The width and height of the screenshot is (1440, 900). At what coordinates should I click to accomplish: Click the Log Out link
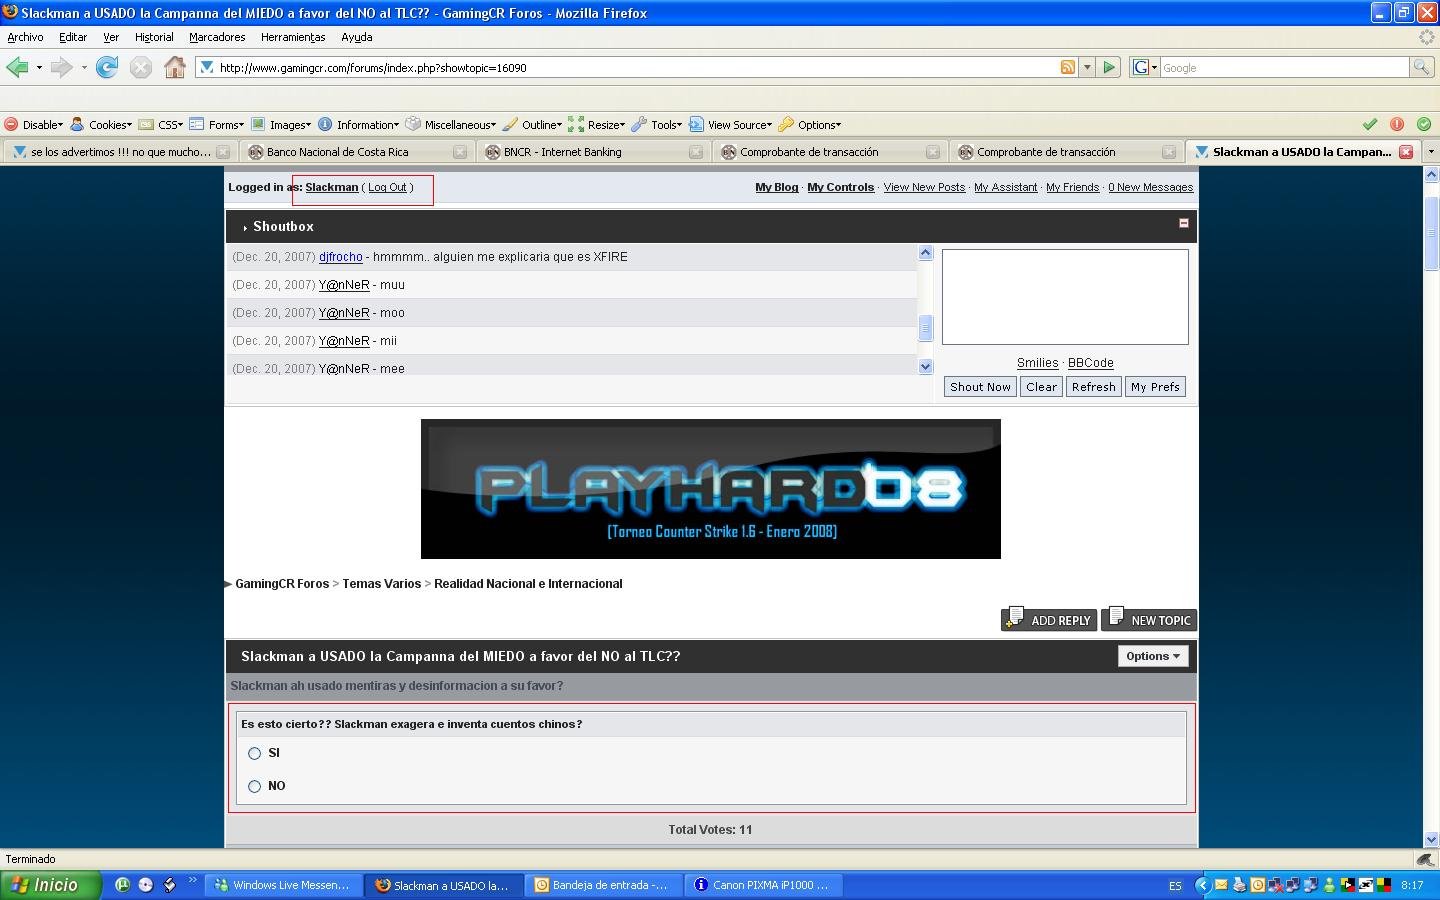coord(387,187)
